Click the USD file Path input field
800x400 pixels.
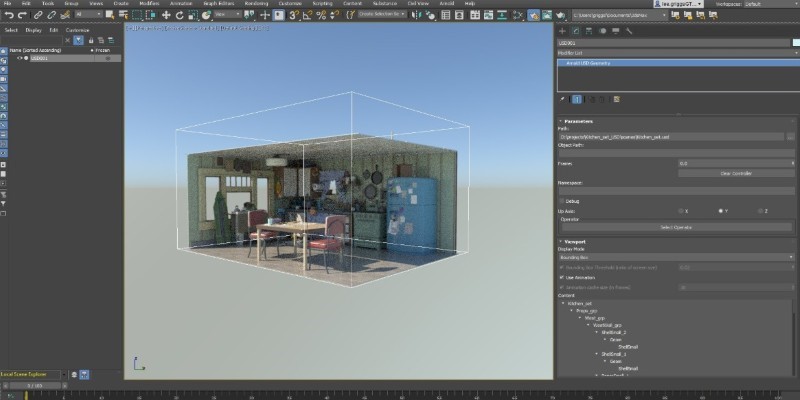pos(671,137)
